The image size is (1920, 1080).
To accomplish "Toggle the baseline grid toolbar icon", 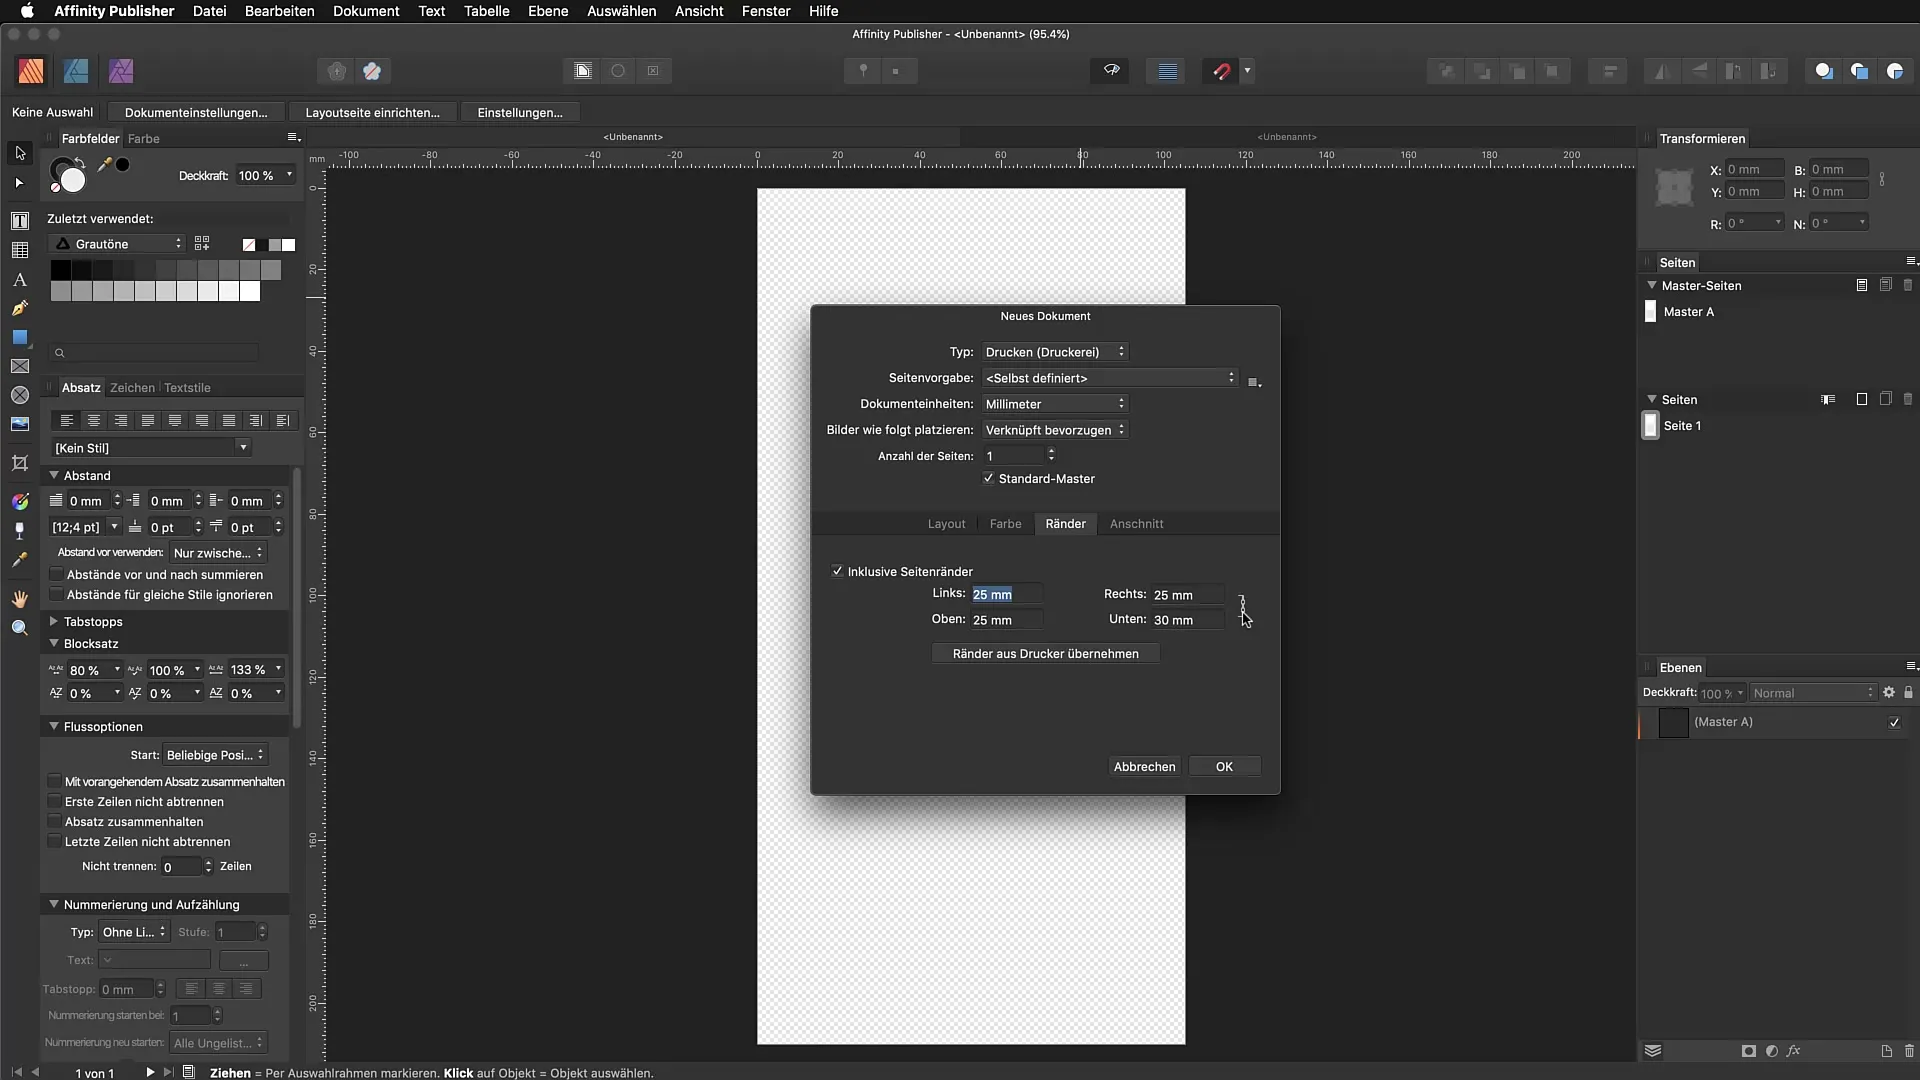I will [1167, 71].
